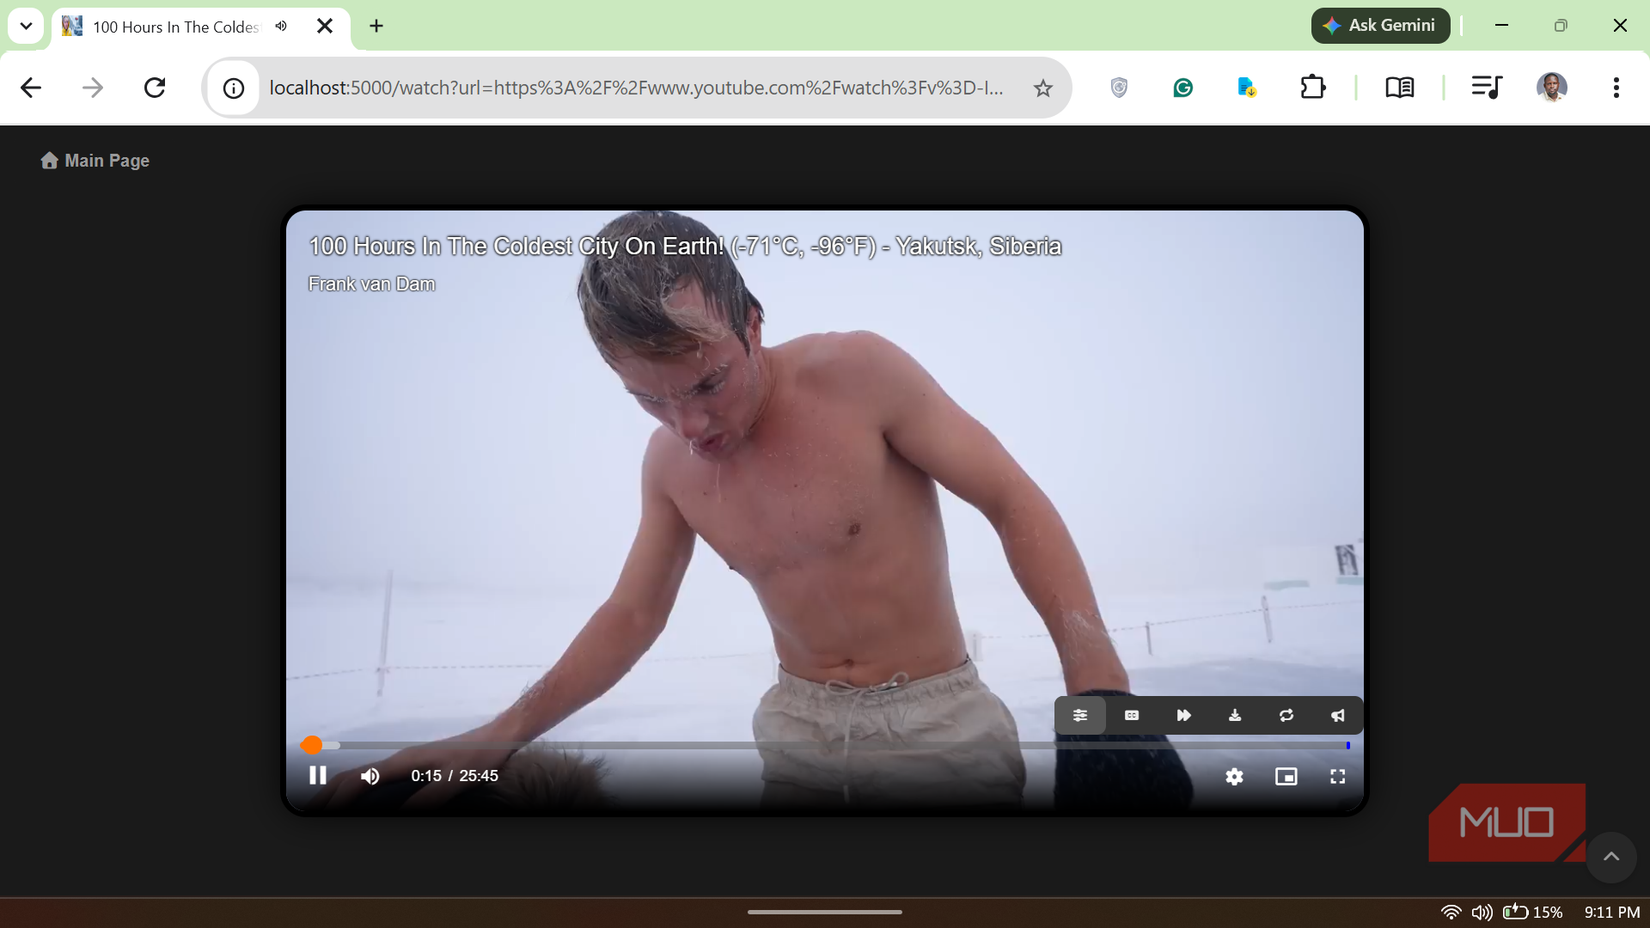Open player settings gear
The height and width of the screenshot is (928, 1650).
[1235, 777]
